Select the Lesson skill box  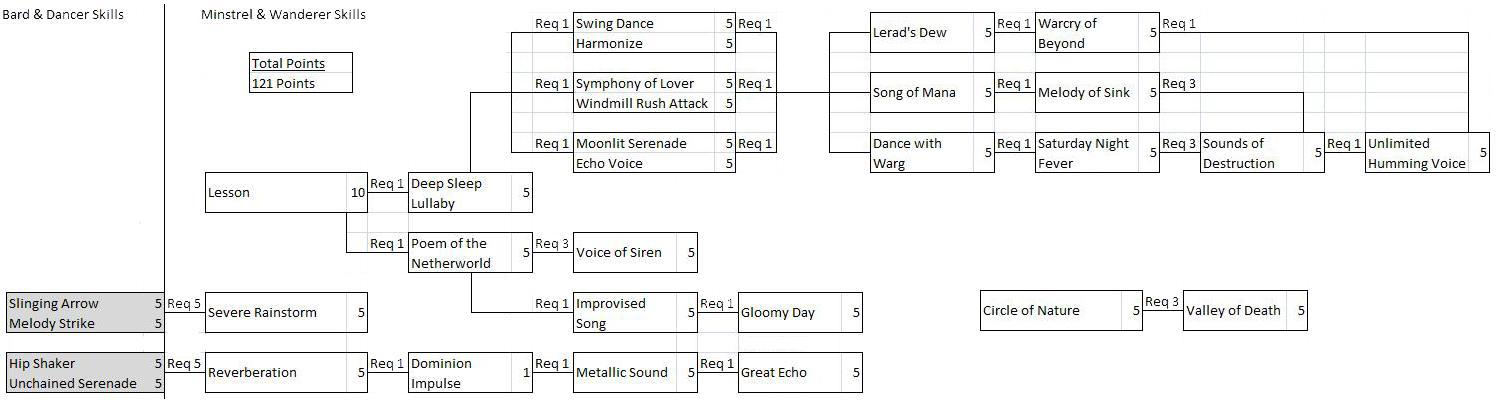click(x=286, y=192)
